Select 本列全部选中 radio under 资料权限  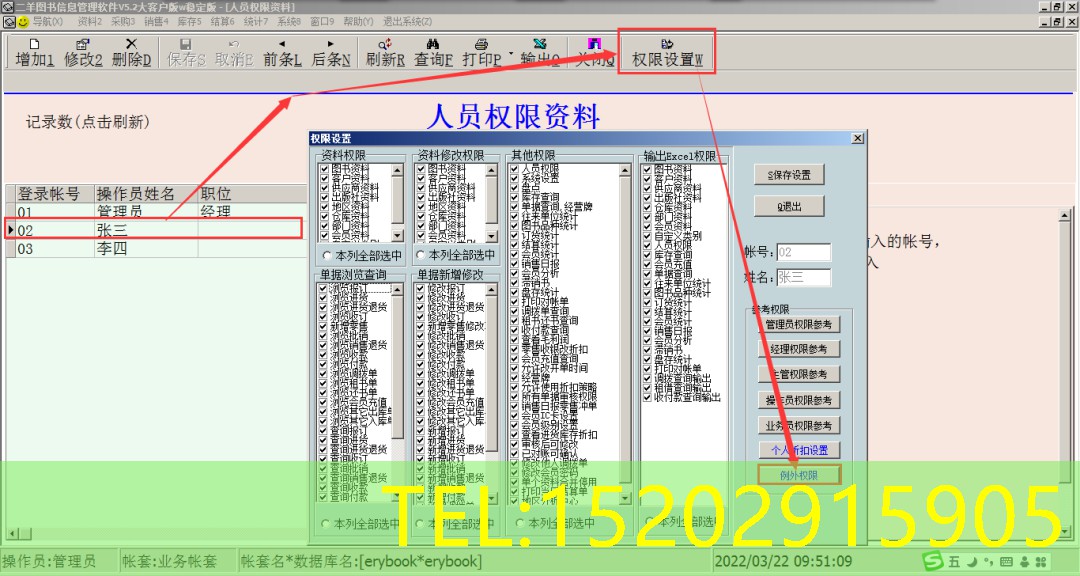click(x=327, y=256)
